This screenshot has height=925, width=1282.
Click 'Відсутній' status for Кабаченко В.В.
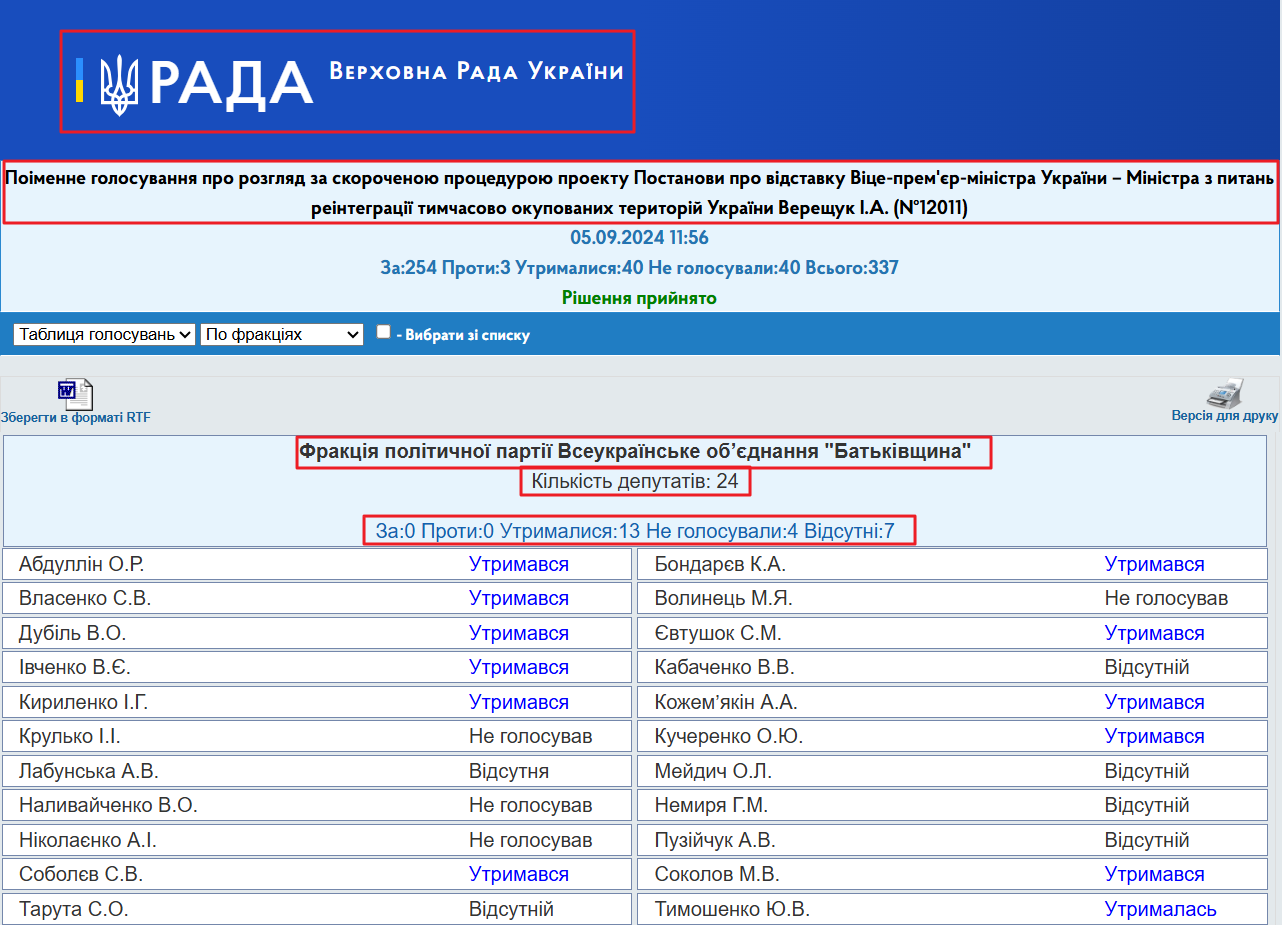pos(1147,668)
